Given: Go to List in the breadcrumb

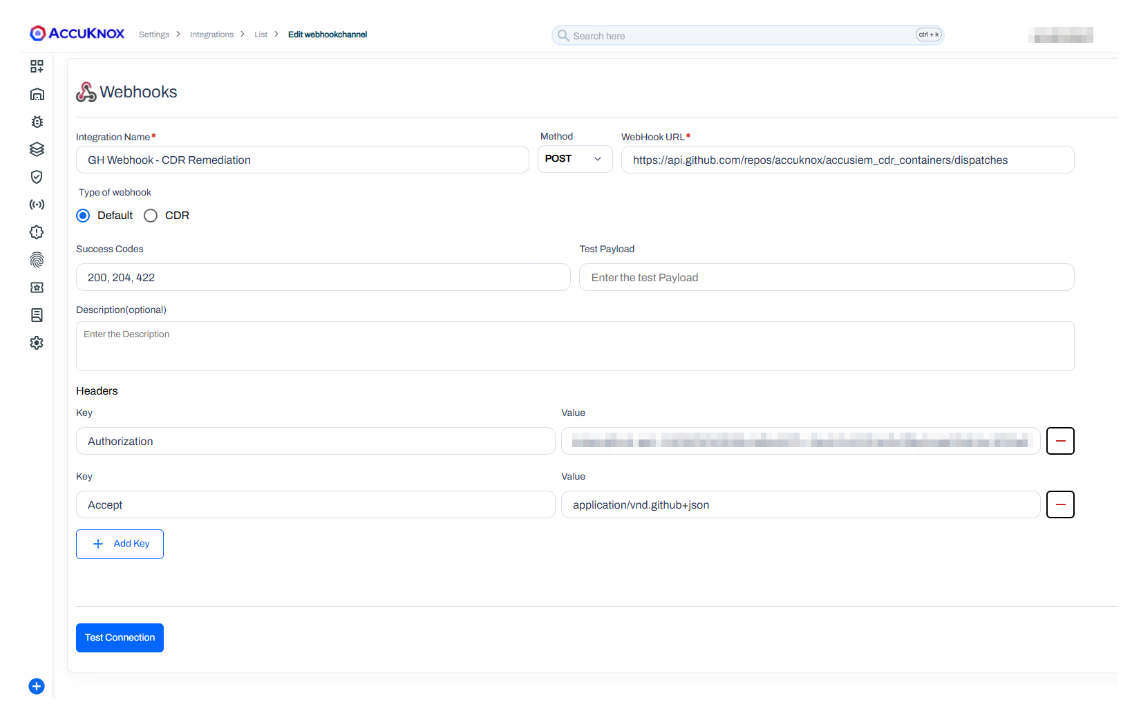Looking at the screenshot, I should [261, 35].
